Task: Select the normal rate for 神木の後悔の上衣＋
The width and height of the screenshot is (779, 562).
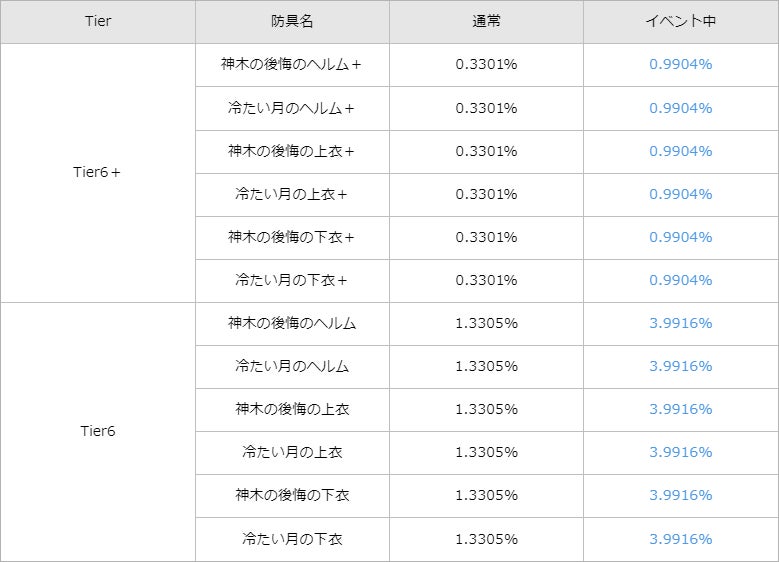Action: click(x=486, y=151)
